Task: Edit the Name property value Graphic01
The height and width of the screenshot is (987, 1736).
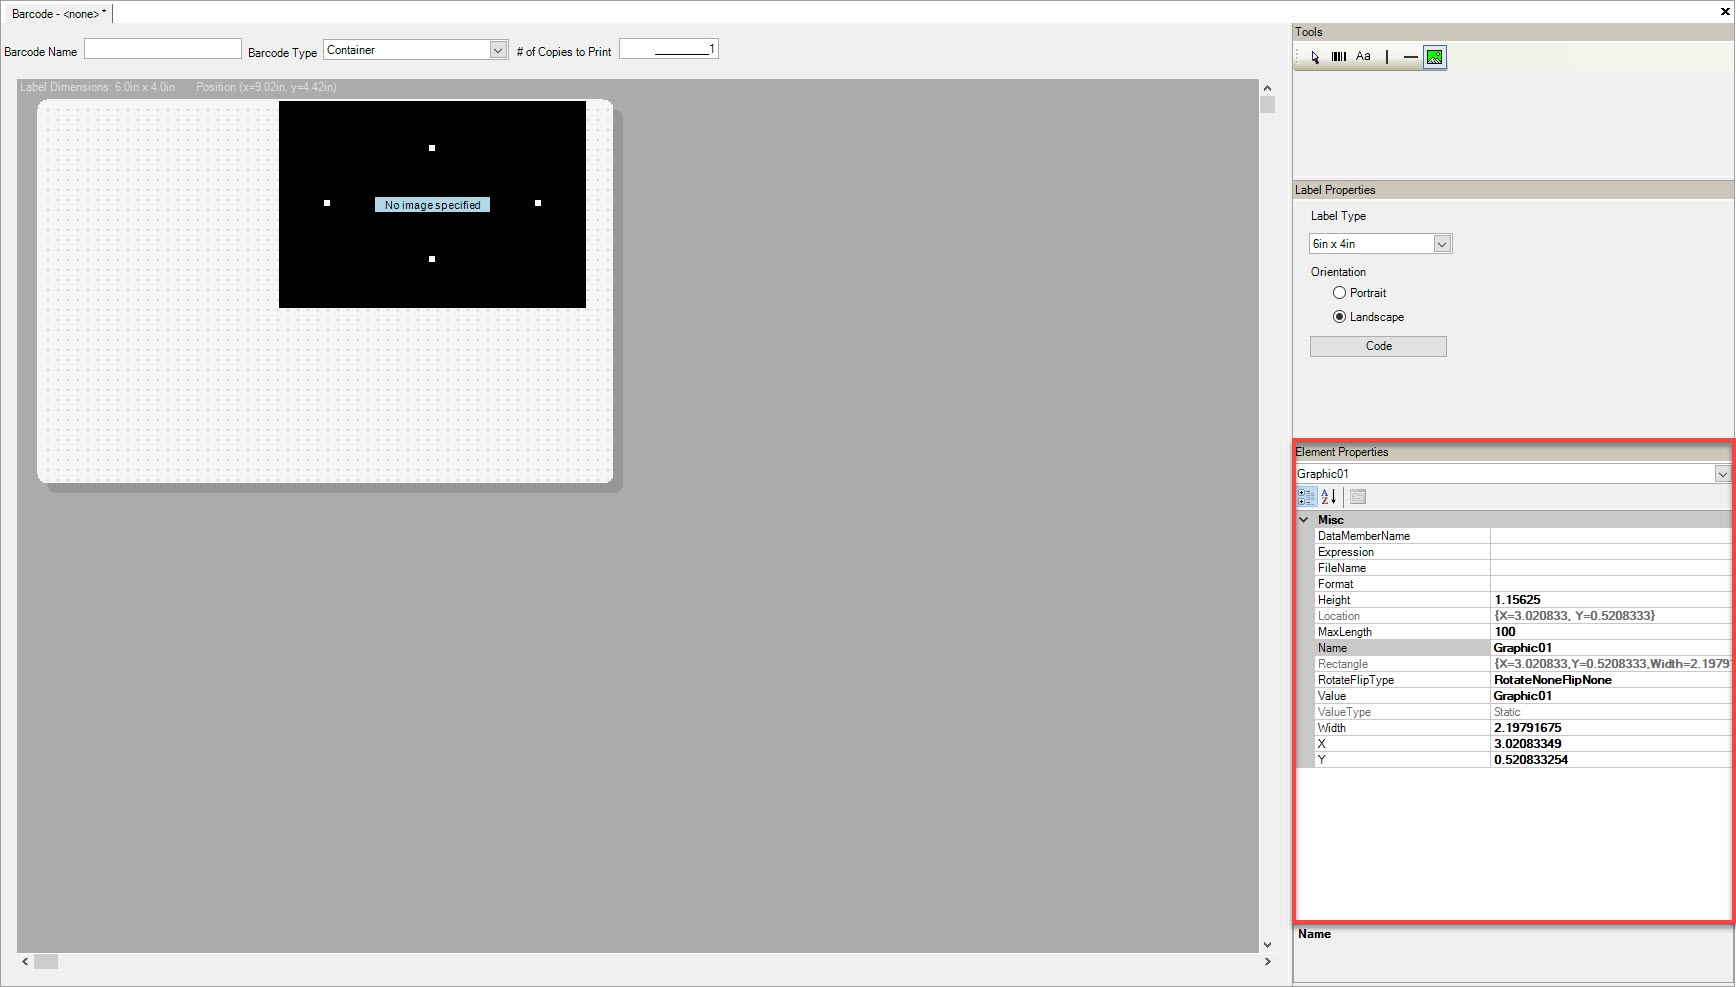Action: [1610, 648]
